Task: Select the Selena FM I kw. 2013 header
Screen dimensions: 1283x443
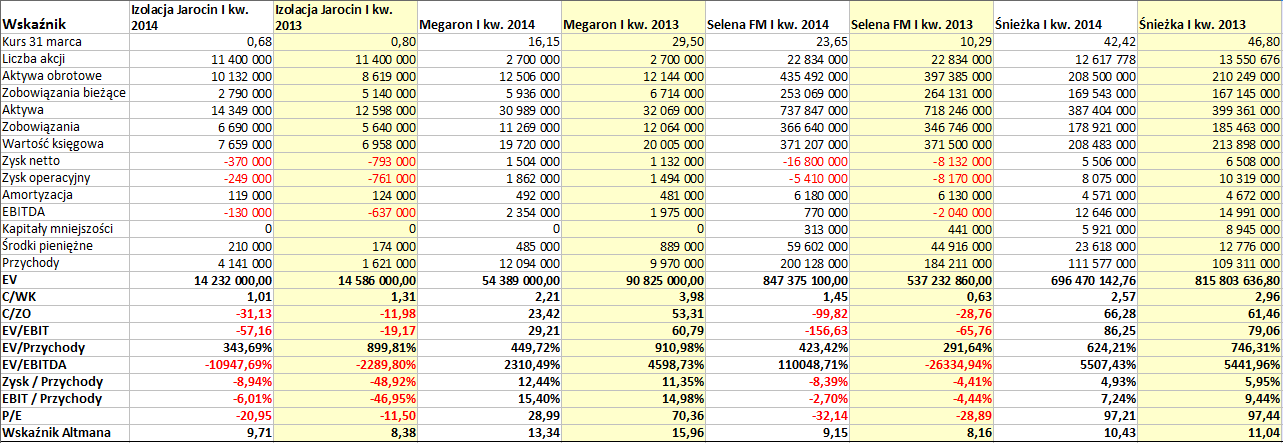Action: [920, 17]
